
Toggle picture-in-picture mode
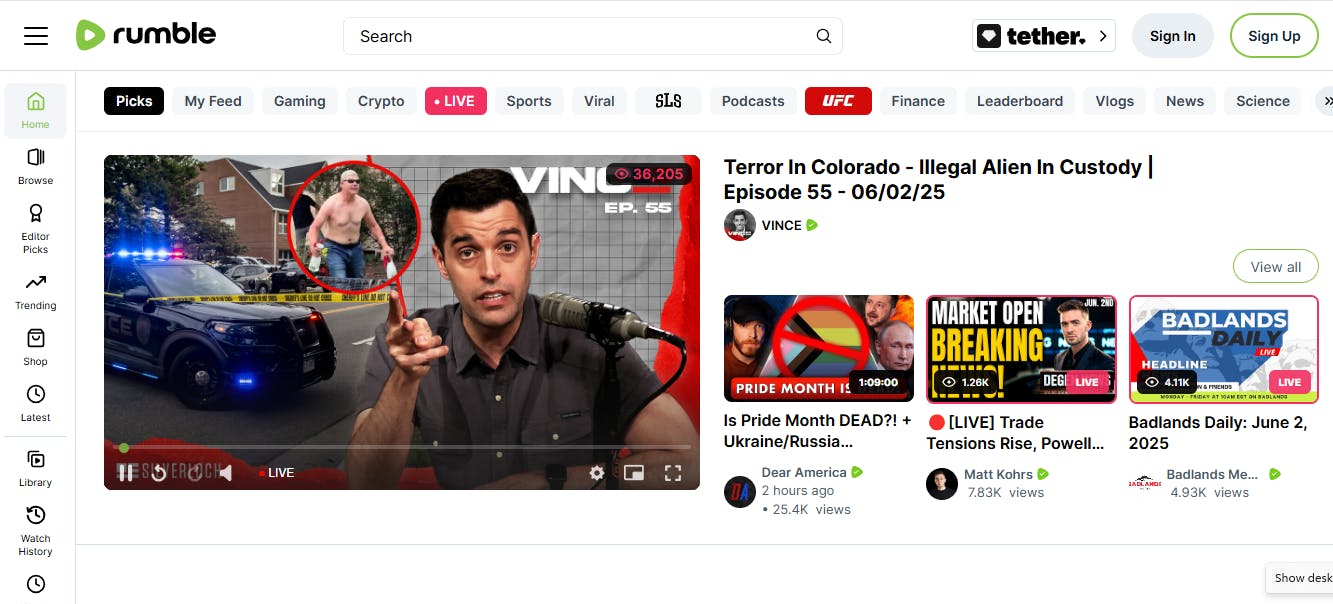tap(634, 473)
